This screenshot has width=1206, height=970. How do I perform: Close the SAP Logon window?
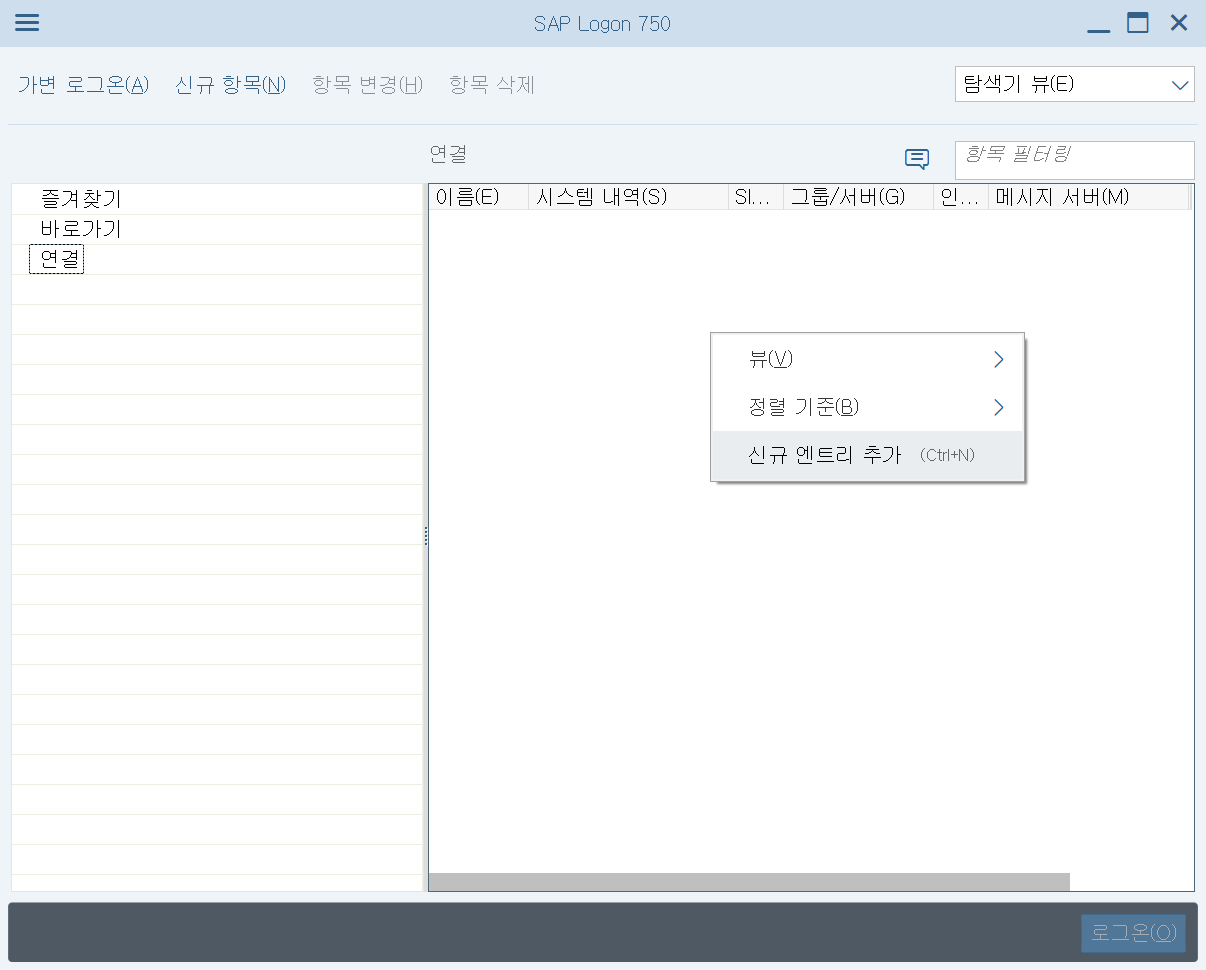[1179, 23]
